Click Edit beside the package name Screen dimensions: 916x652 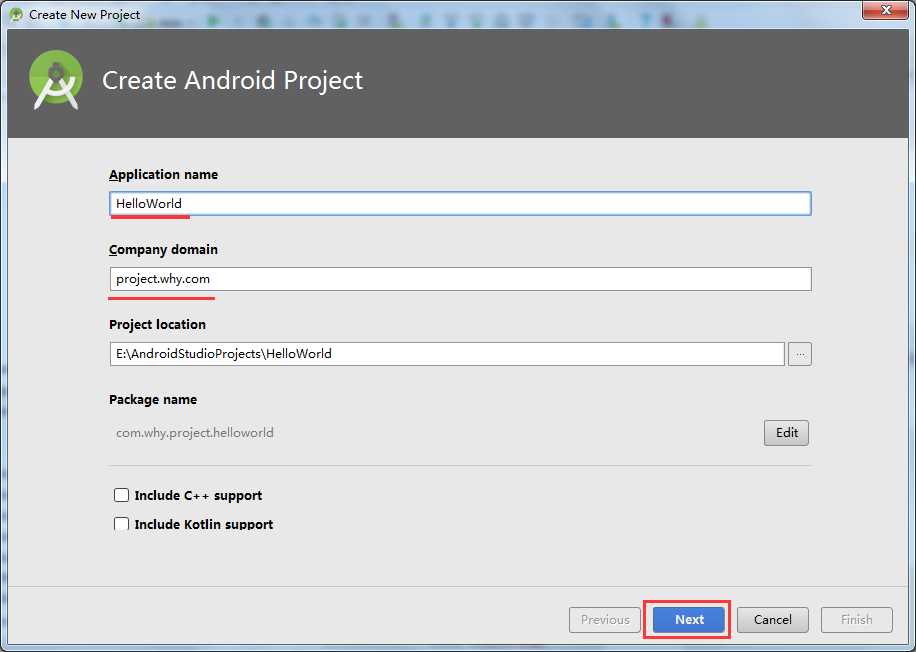[x=786, y=432]
